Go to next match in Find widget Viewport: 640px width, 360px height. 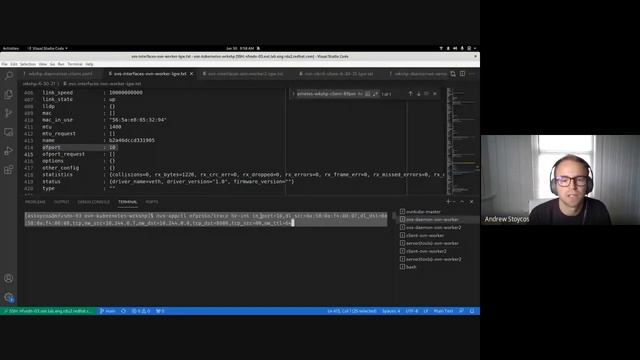(x=418, y=94)
